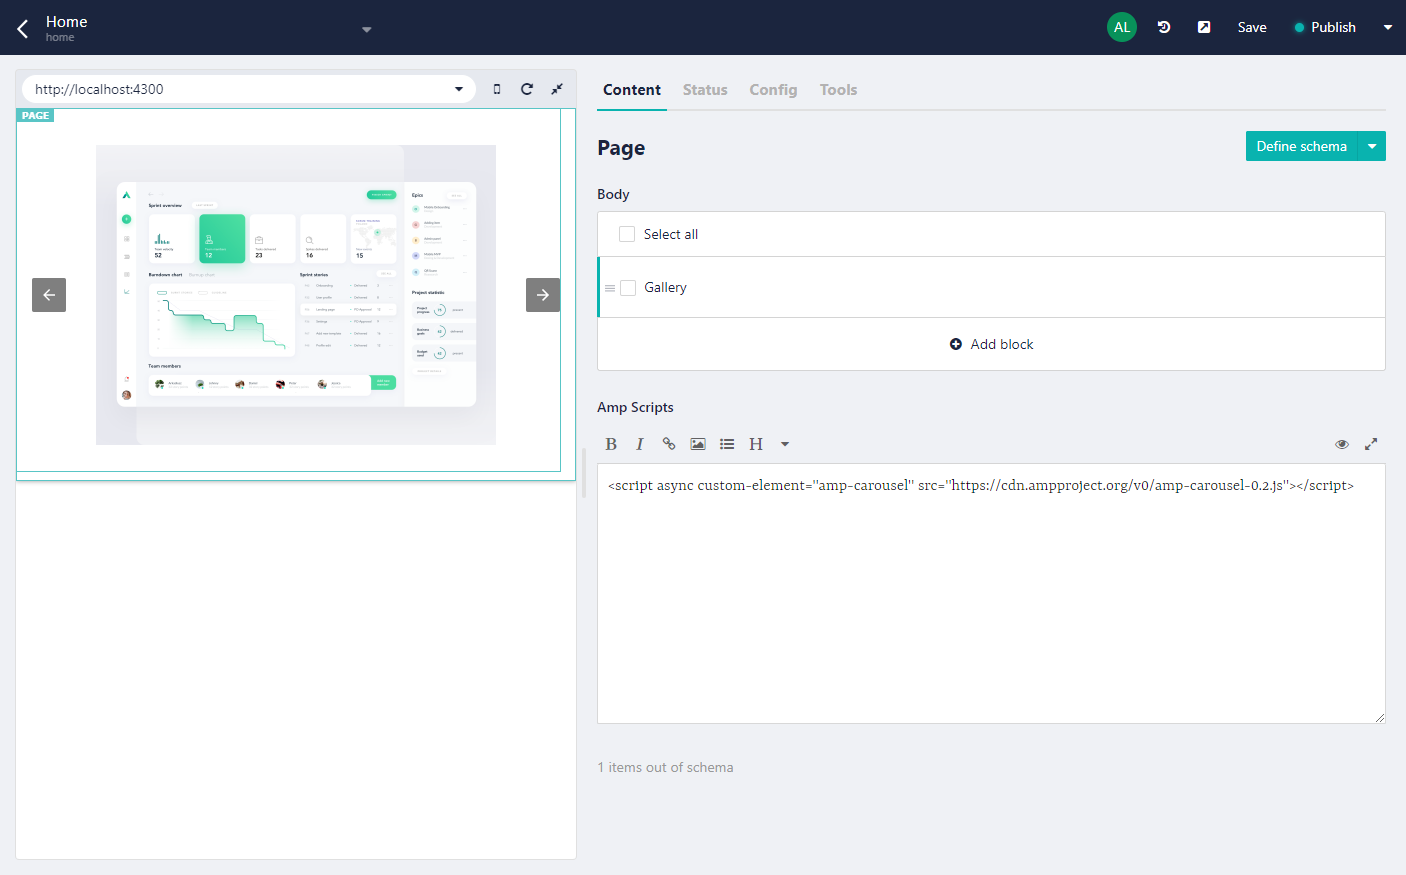Open more formatting options dropdown
This screenshot has width=1406, height=875.
pyautogui.click(x=785, y=444)
